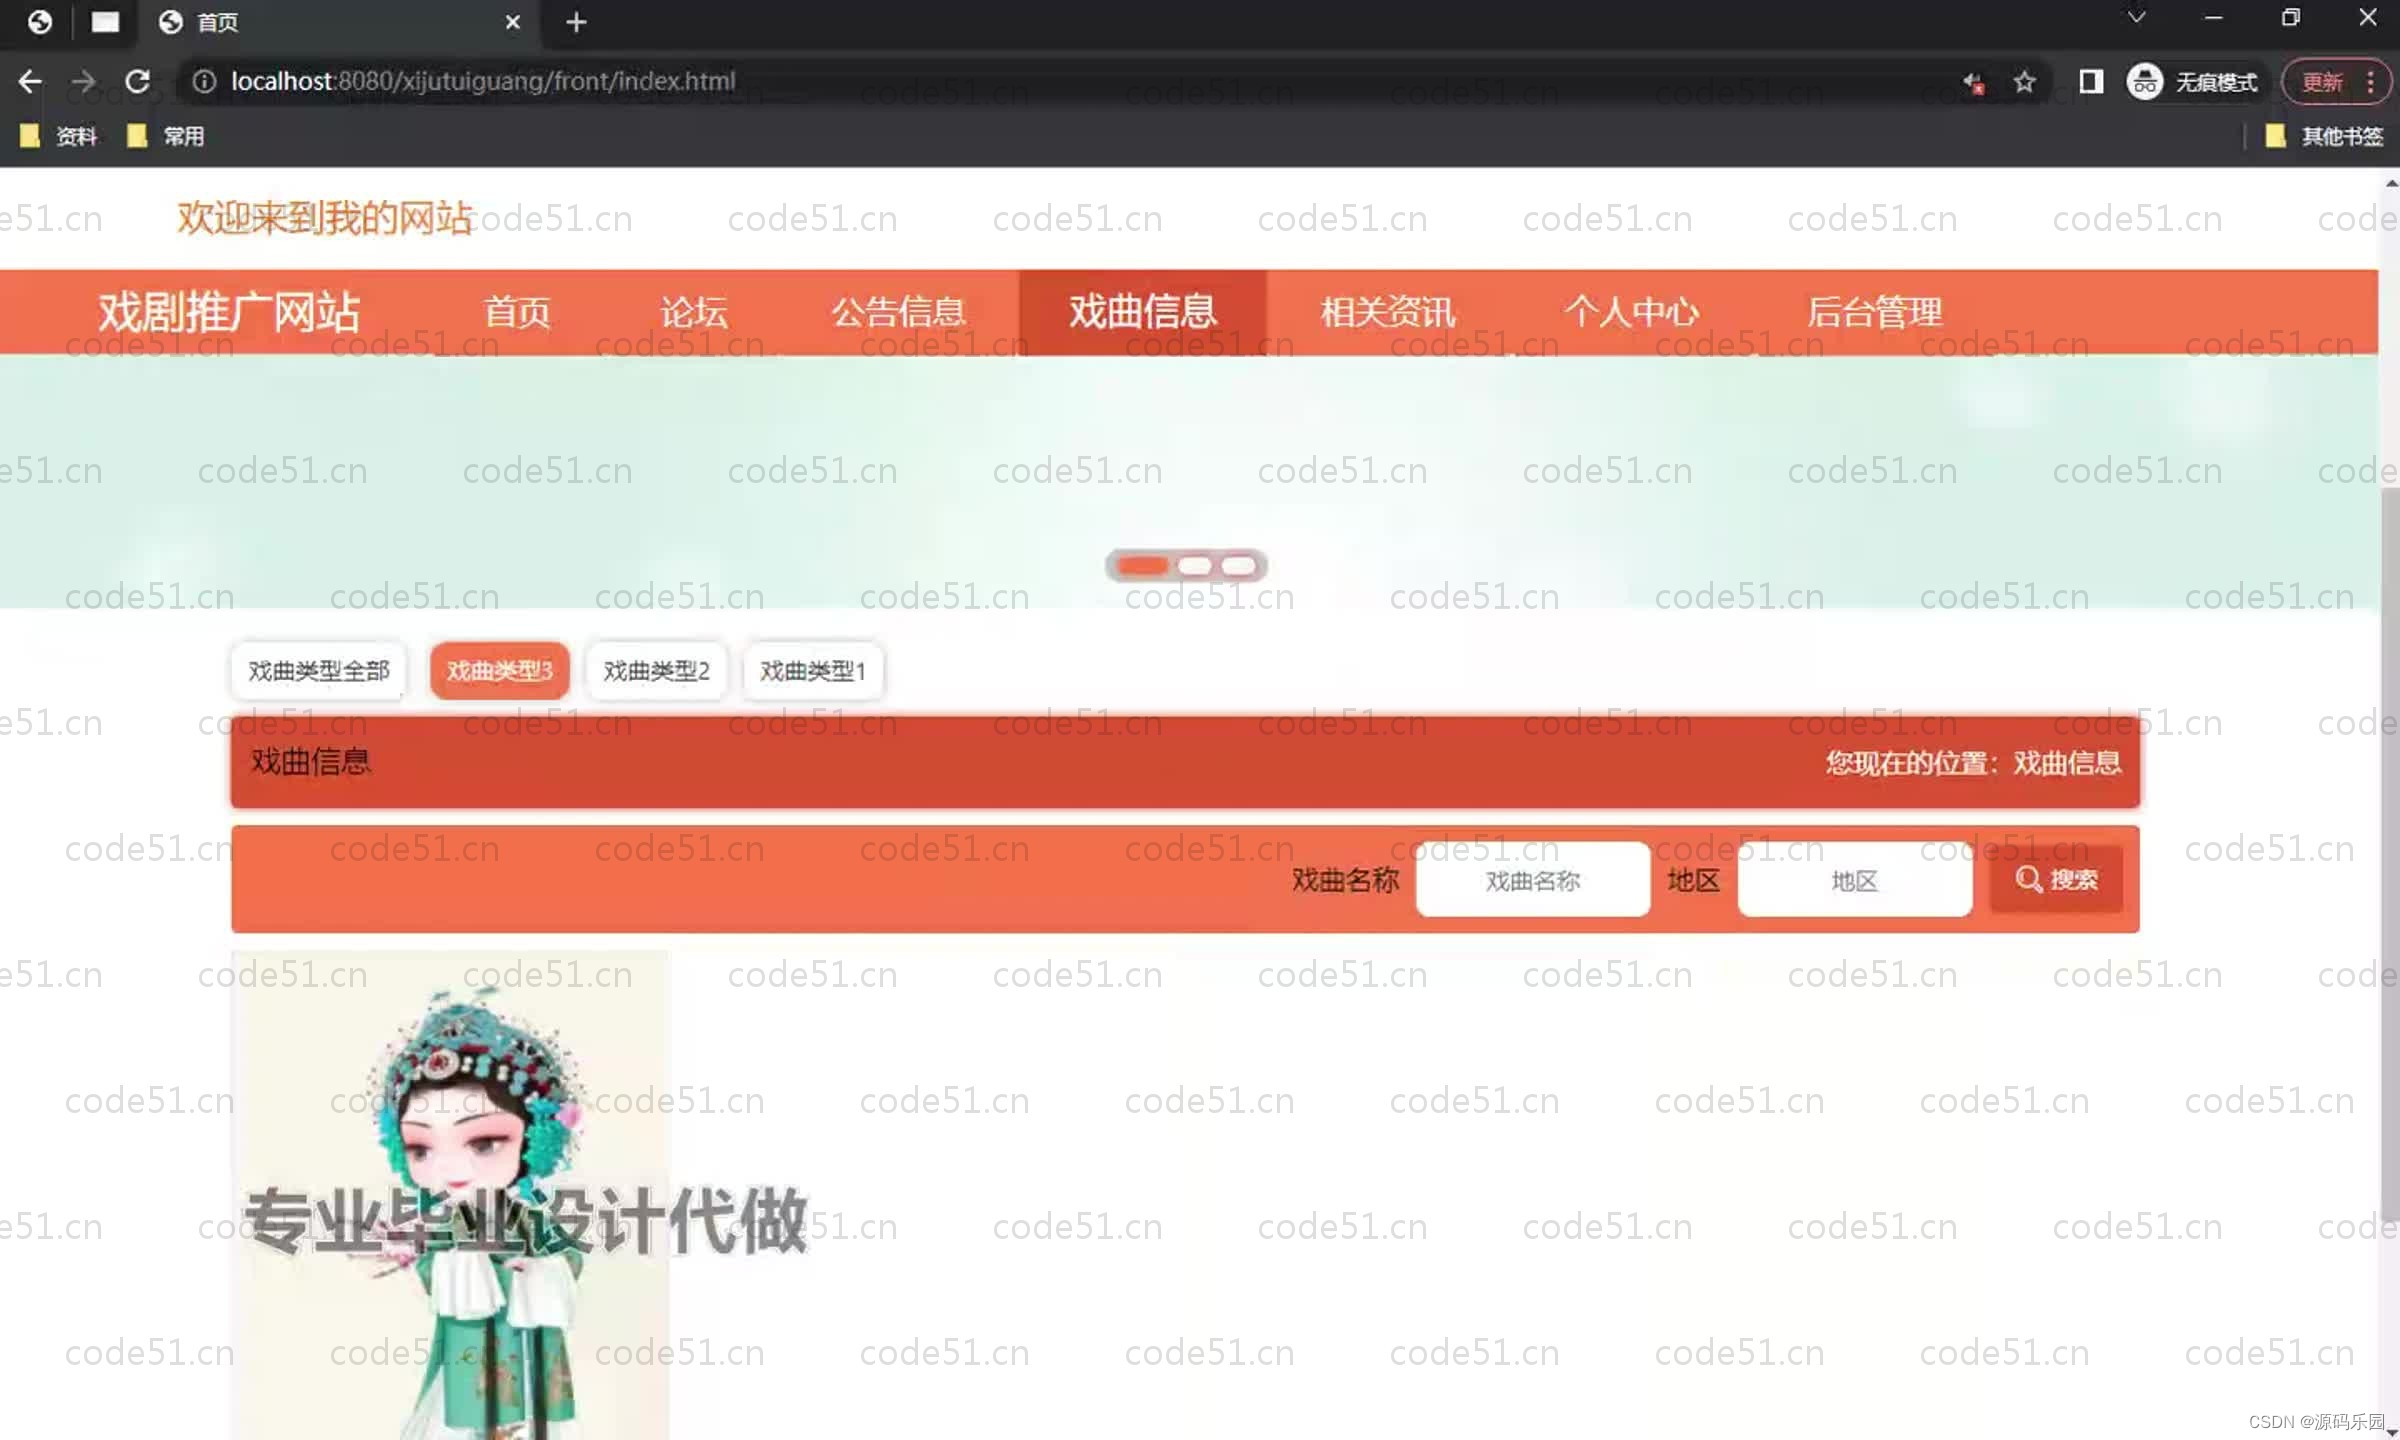Switch to the second carousel slide dot
Image resolution: width=2400 pixels, height=1440 pixels.
pos(1194,566)
